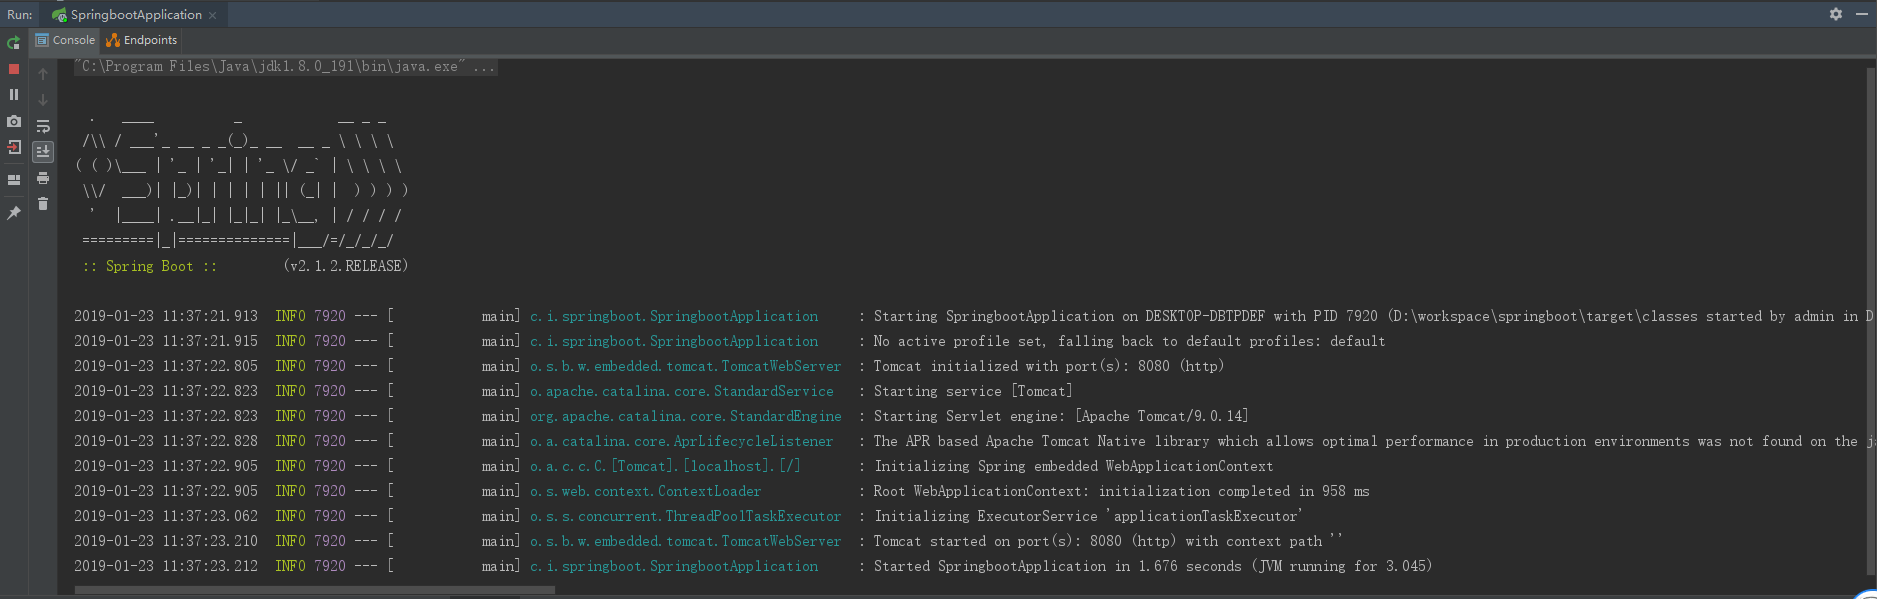Pause the program output
The height and width of the screenshot is (599, 1877).
pos(14,94)
